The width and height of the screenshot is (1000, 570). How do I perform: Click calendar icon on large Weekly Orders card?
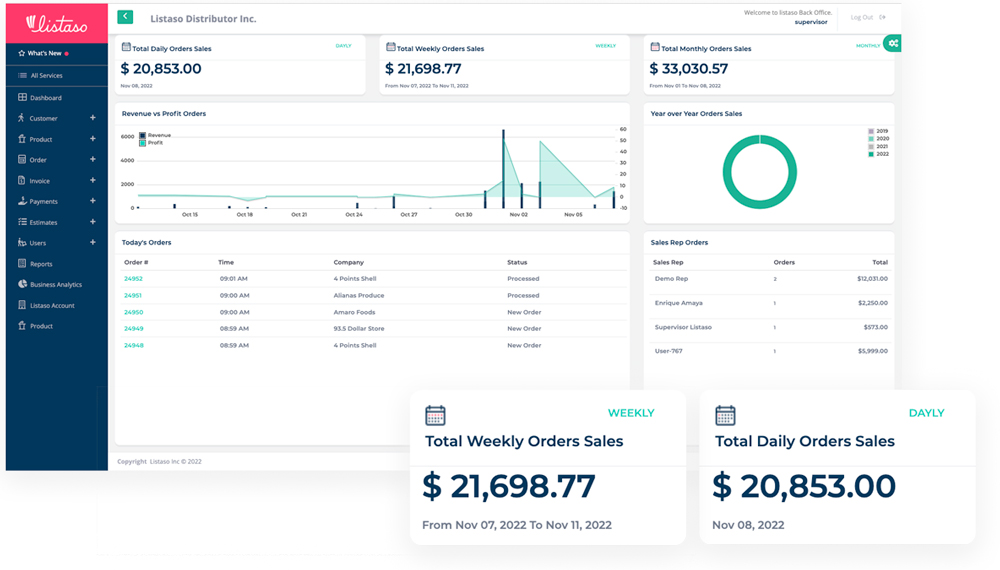436,415
